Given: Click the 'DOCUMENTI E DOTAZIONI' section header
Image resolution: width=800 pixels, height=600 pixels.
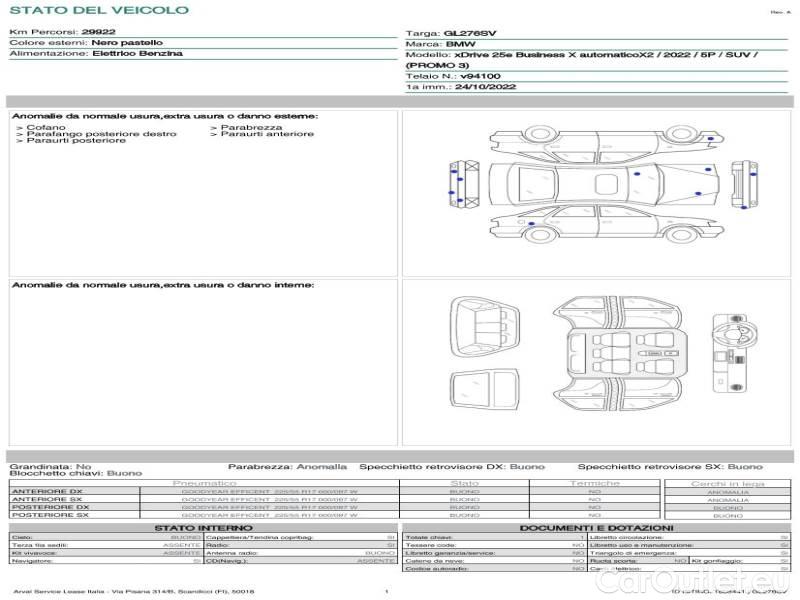Looking at the screenshot, I should point(596,528).
